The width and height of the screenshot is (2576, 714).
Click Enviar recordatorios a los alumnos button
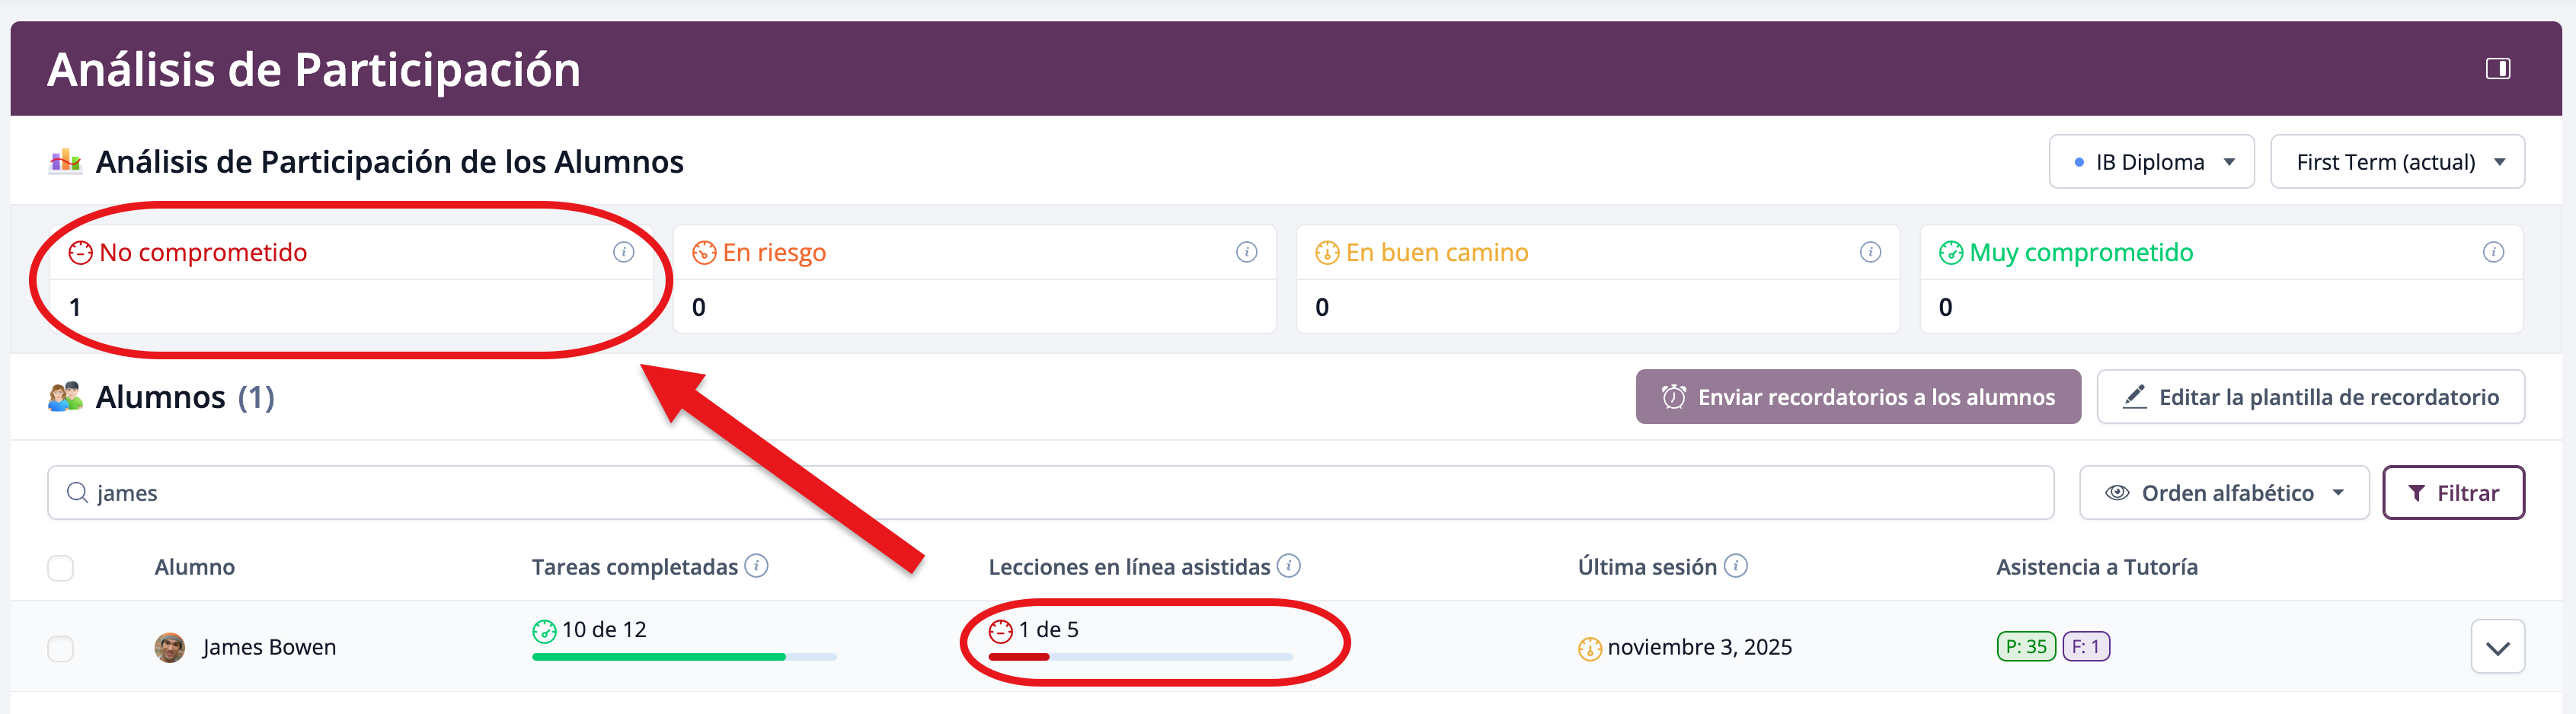click(x=1857, y=397)
